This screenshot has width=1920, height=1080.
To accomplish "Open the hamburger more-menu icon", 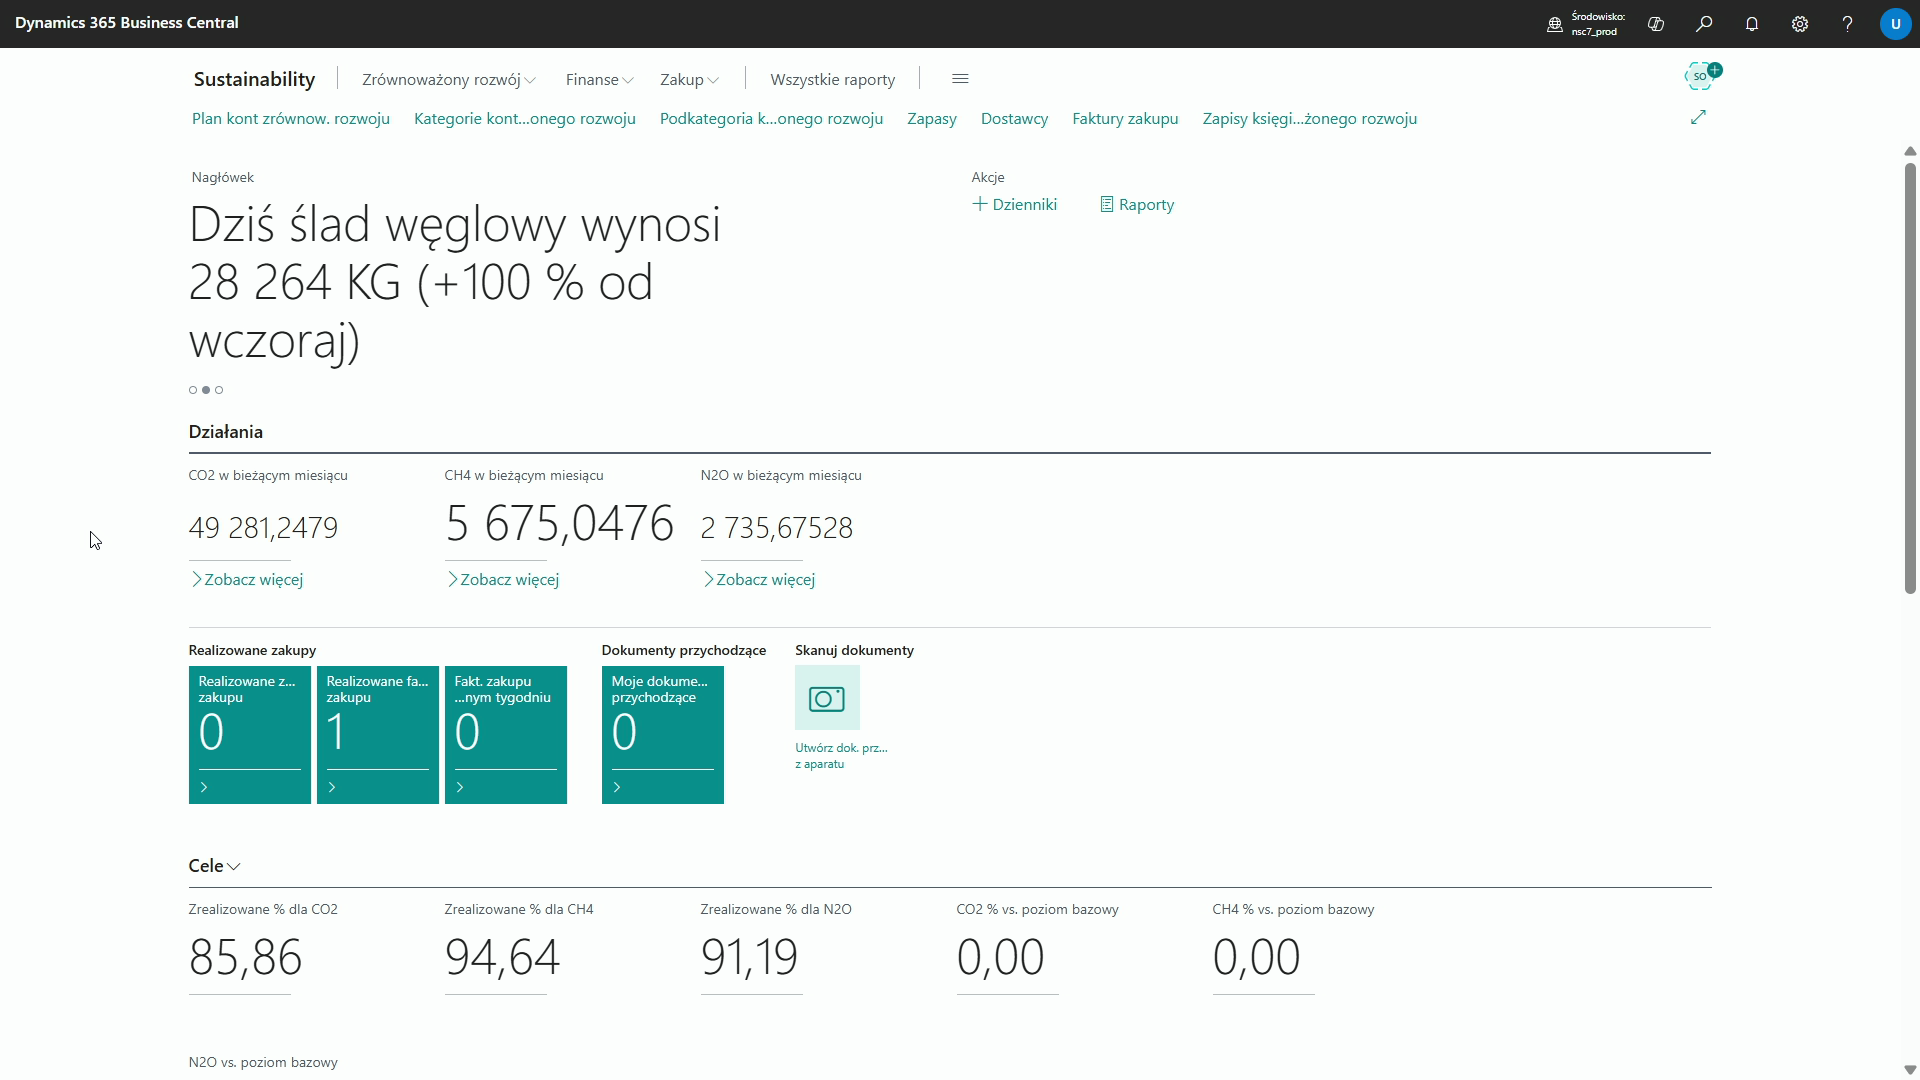I will coord(960,79).
